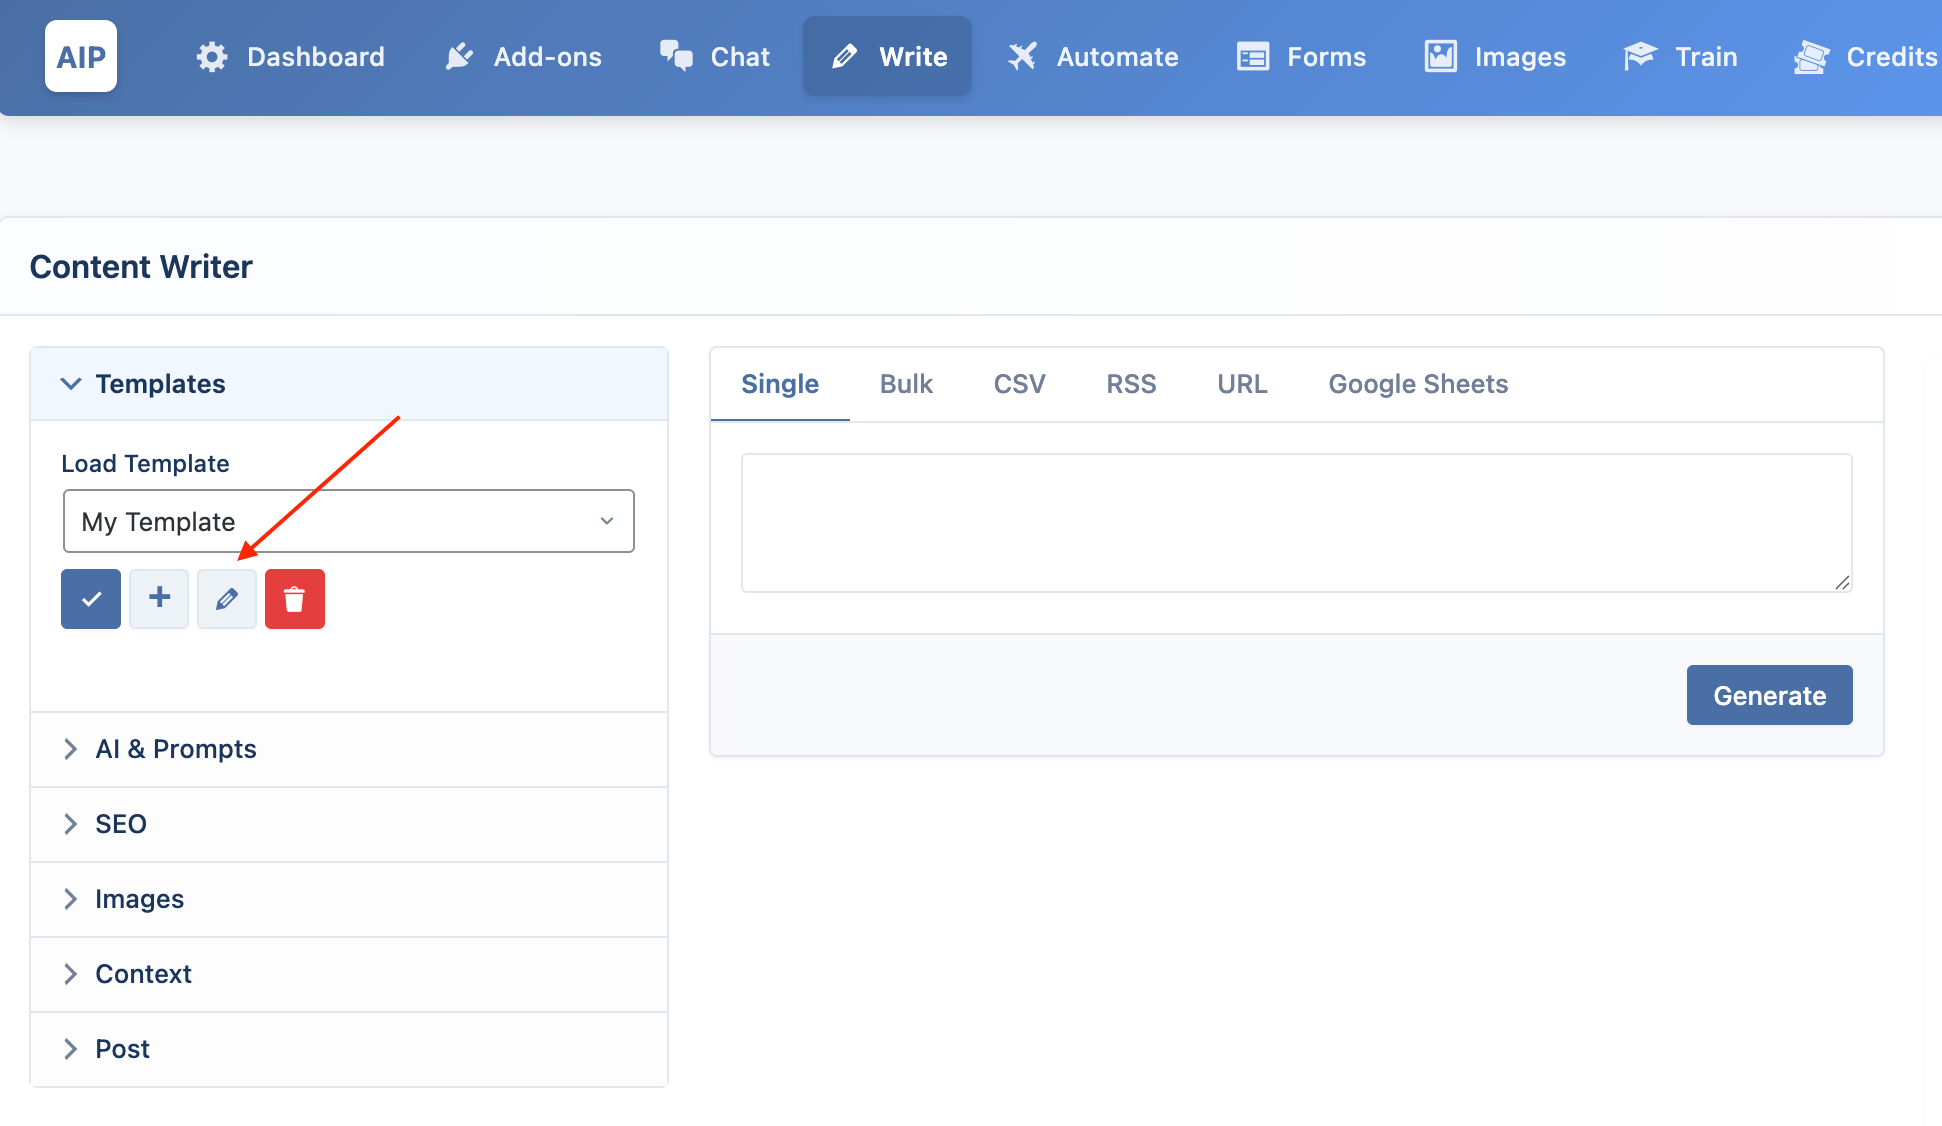
Task: Expand the Context section
Action: pyautogui.click(x=349, y=974)
